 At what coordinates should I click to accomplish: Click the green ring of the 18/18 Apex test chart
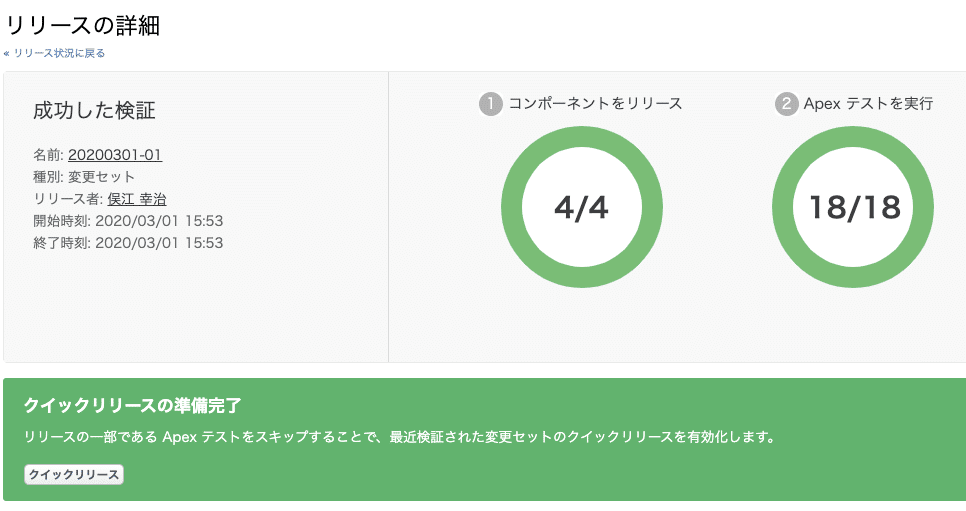coord(784,207)
